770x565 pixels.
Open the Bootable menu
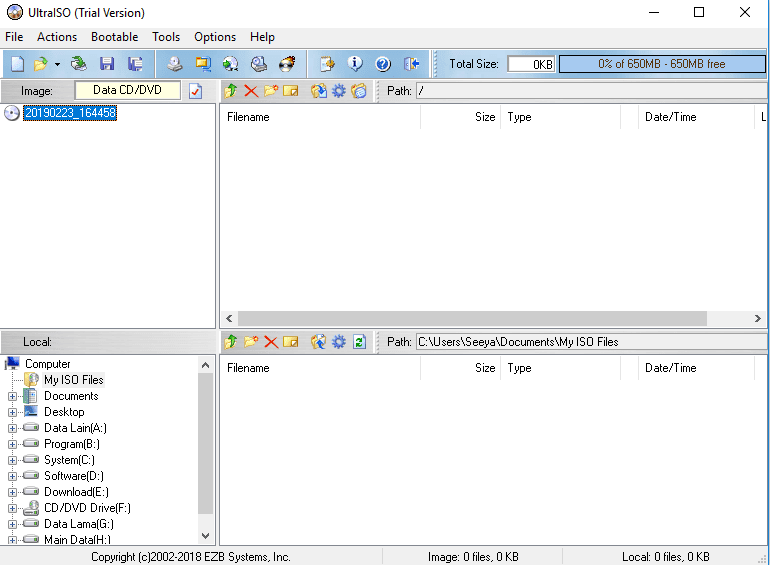tap(114, 37)
